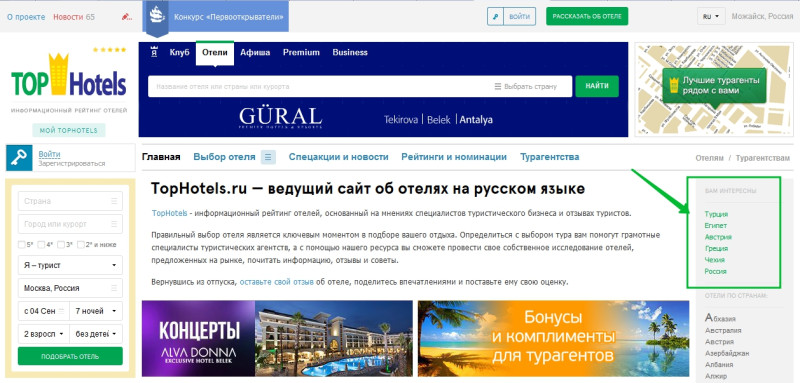Enable the 2* и ниже checkbox

click(x=81, y=245)
